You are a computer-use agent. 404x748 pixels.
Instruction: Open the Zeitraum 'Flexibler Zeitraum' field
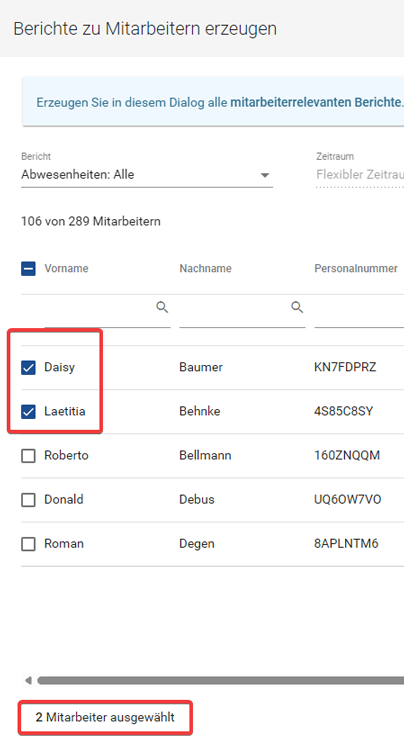point(360,175)
